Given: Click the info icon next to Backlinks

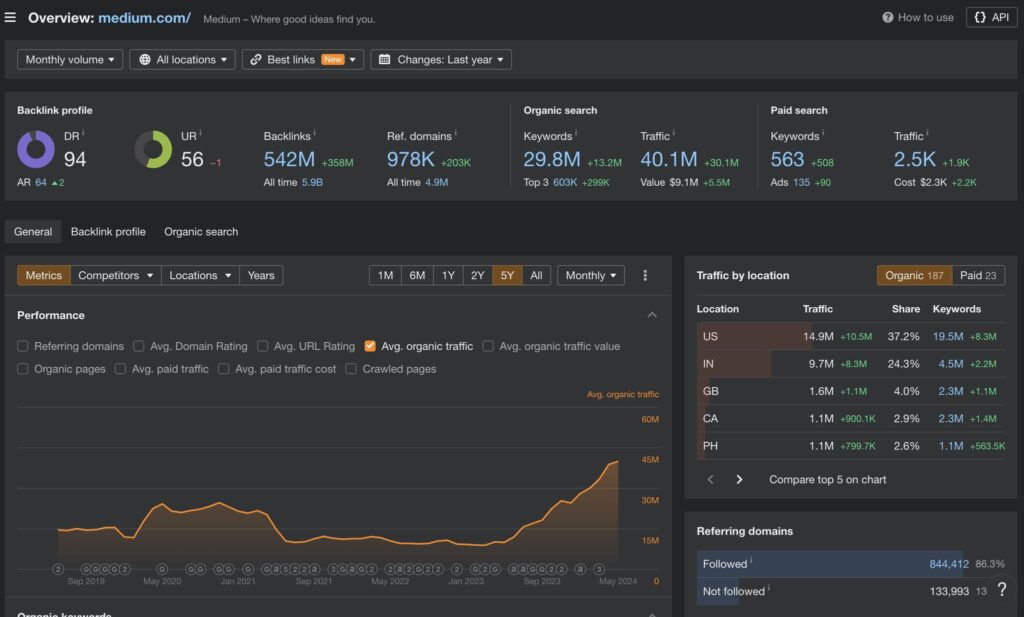Looking at the screenshot, I should tap(314, 133).
